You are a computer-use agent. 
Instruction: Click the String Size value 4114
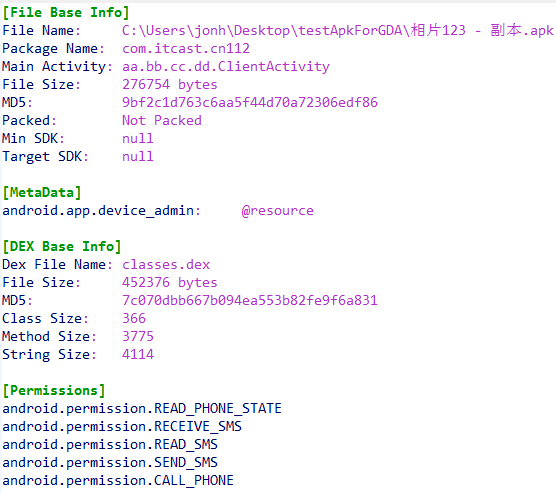(x=138, y=354)
